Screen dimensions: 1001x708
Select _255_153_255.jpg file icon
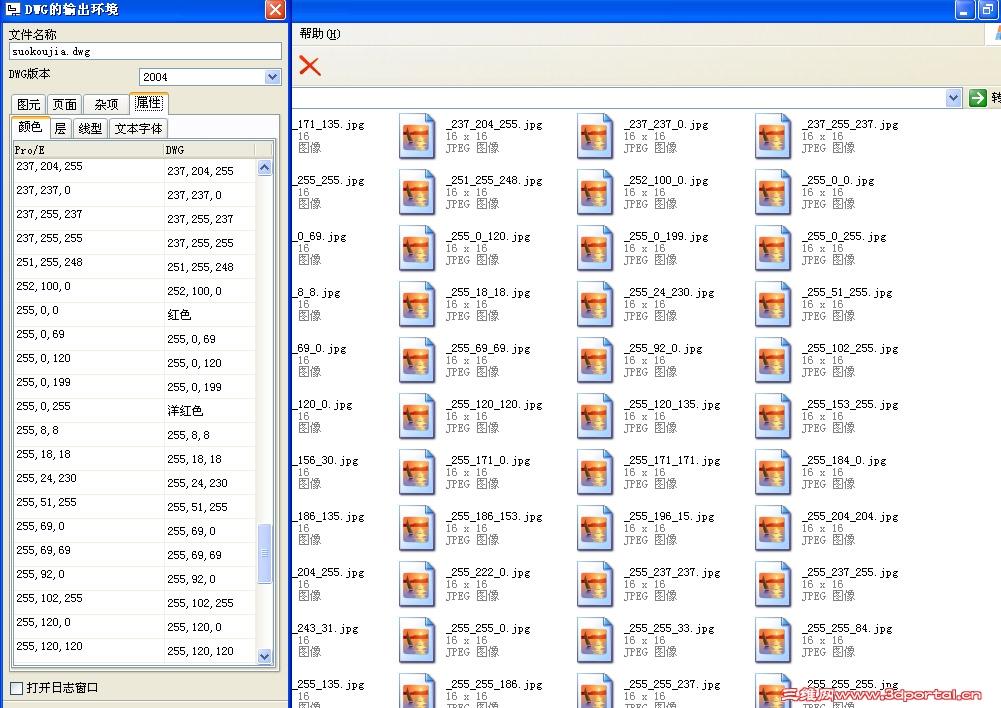click(773, 416)
